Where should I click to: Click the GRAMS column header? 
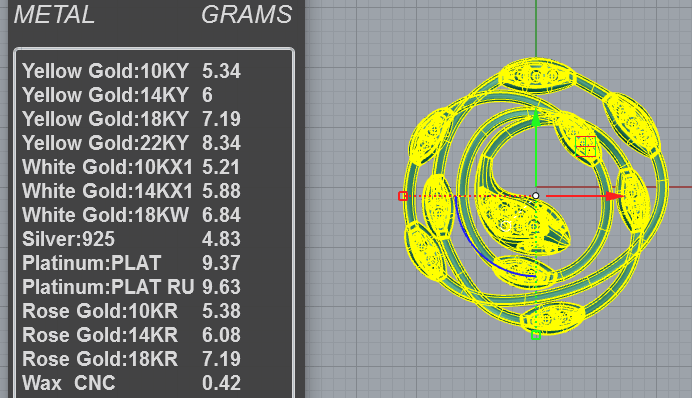pos(247,15)
